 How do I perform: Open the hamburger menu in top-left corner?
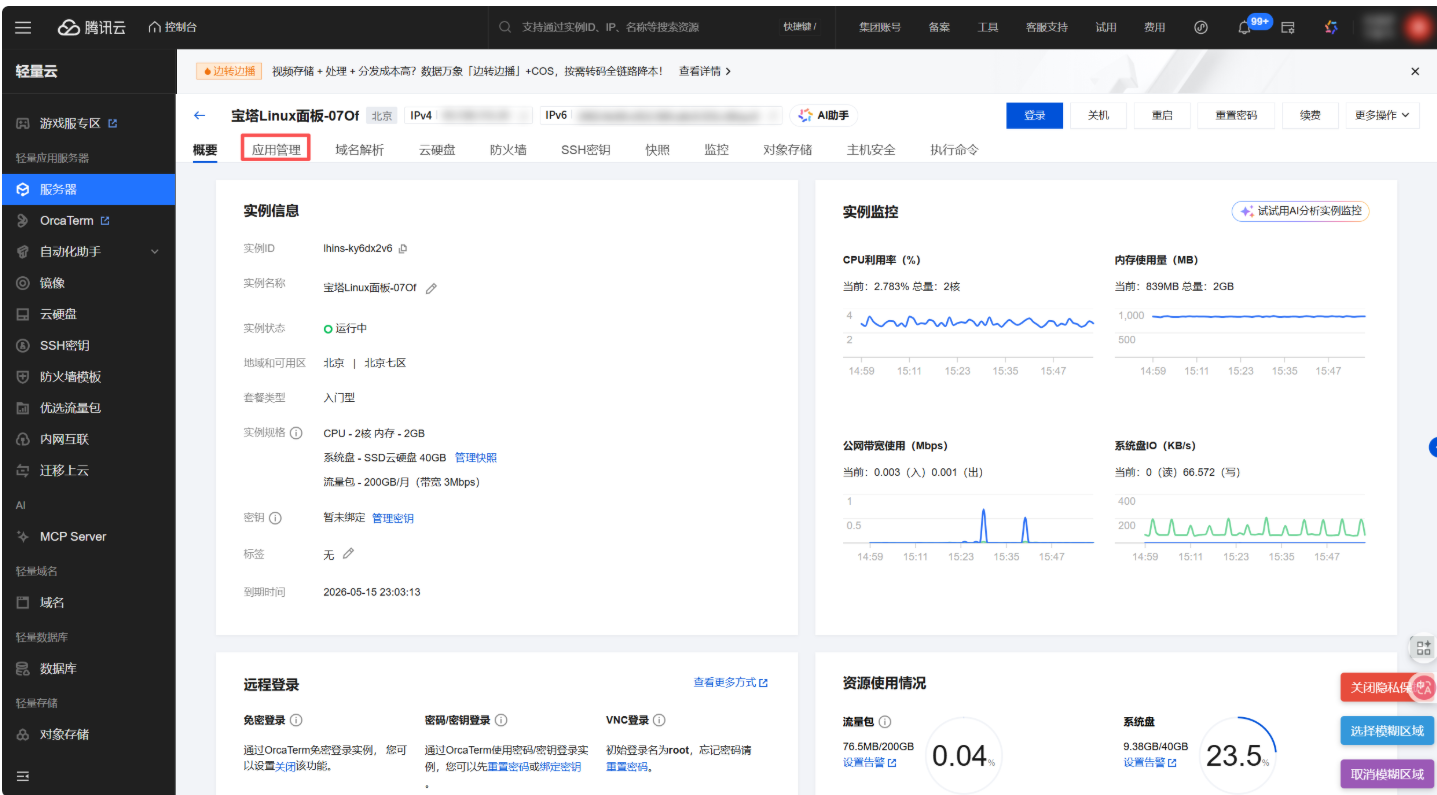point(23,27)
